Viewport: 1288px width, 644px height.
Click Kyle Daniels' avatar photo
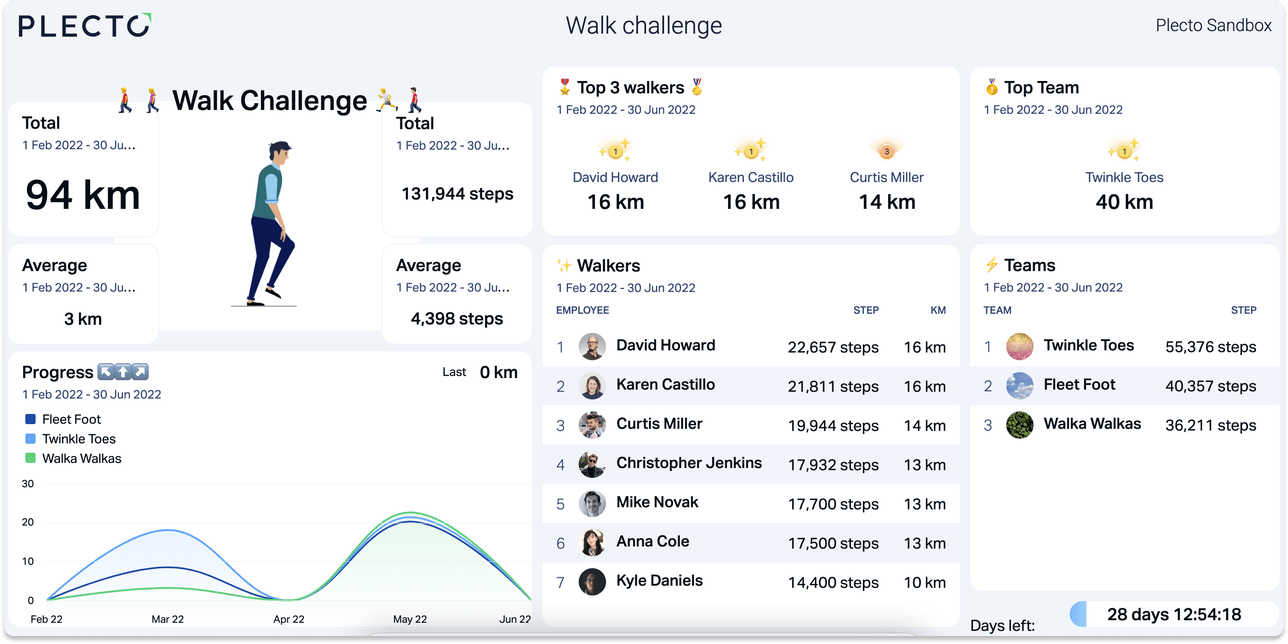[x=592, y=582]
